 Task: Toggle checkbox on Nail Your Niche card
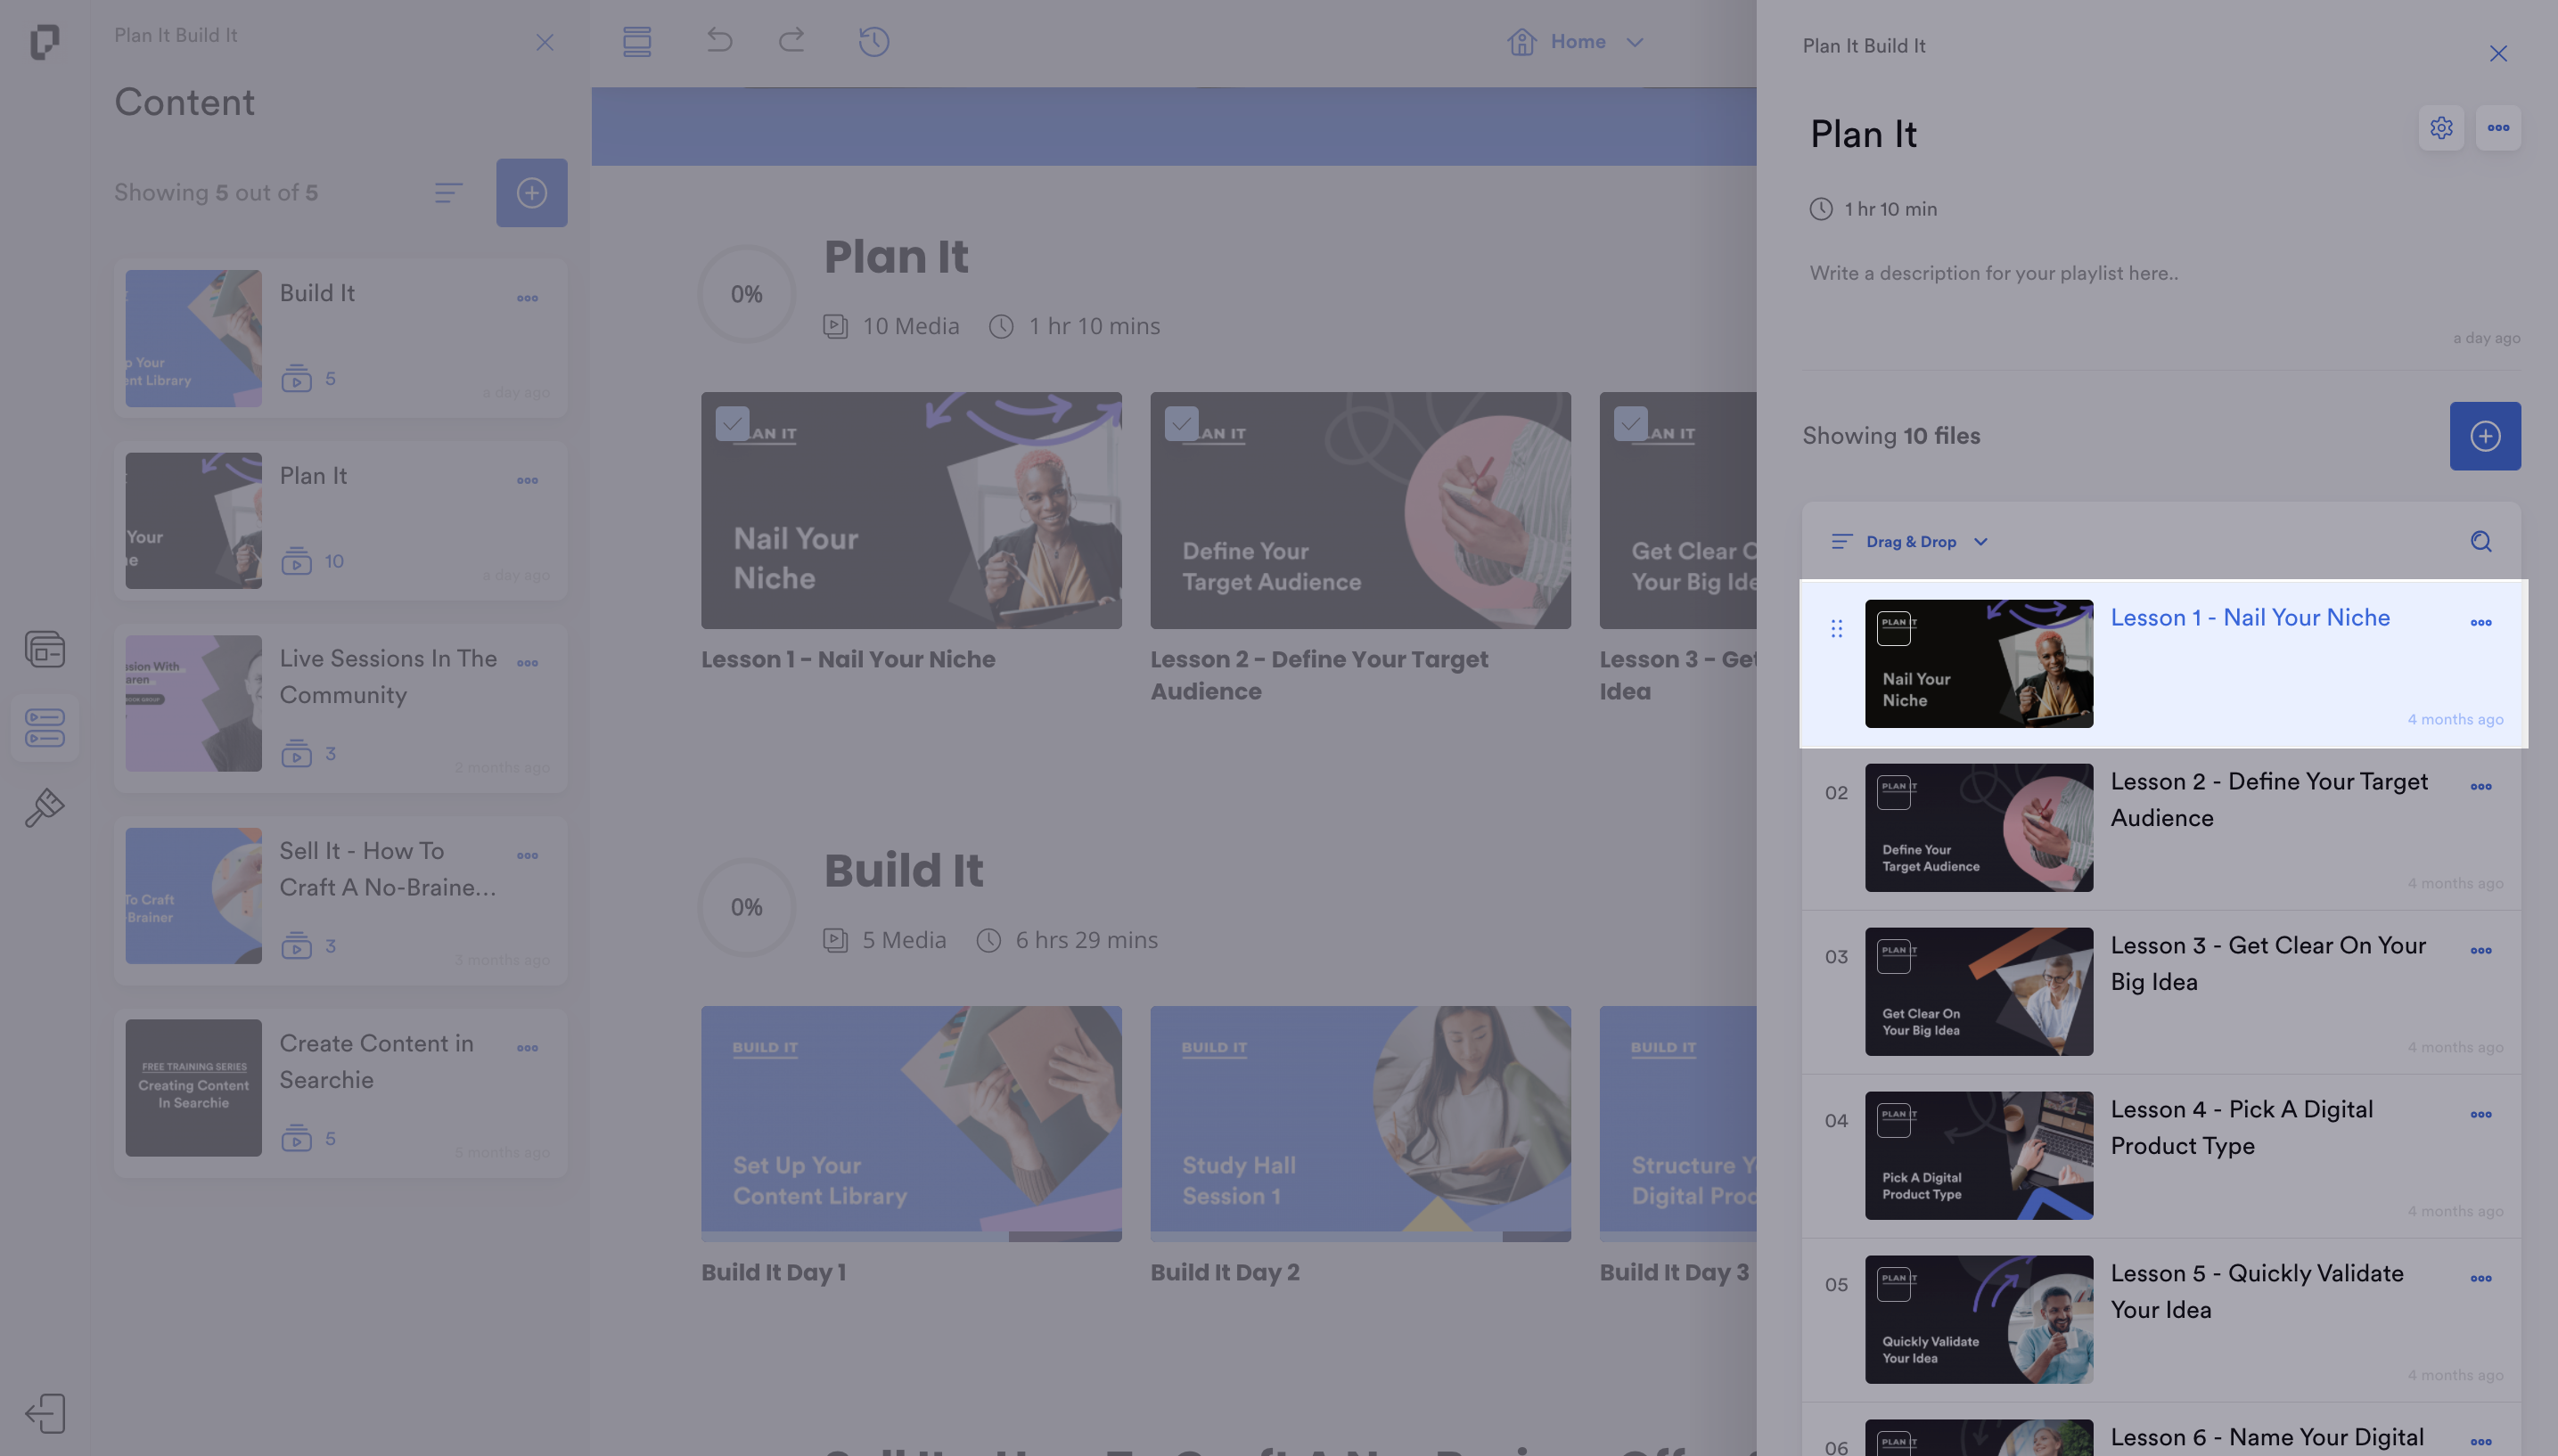tap(732, 423)
